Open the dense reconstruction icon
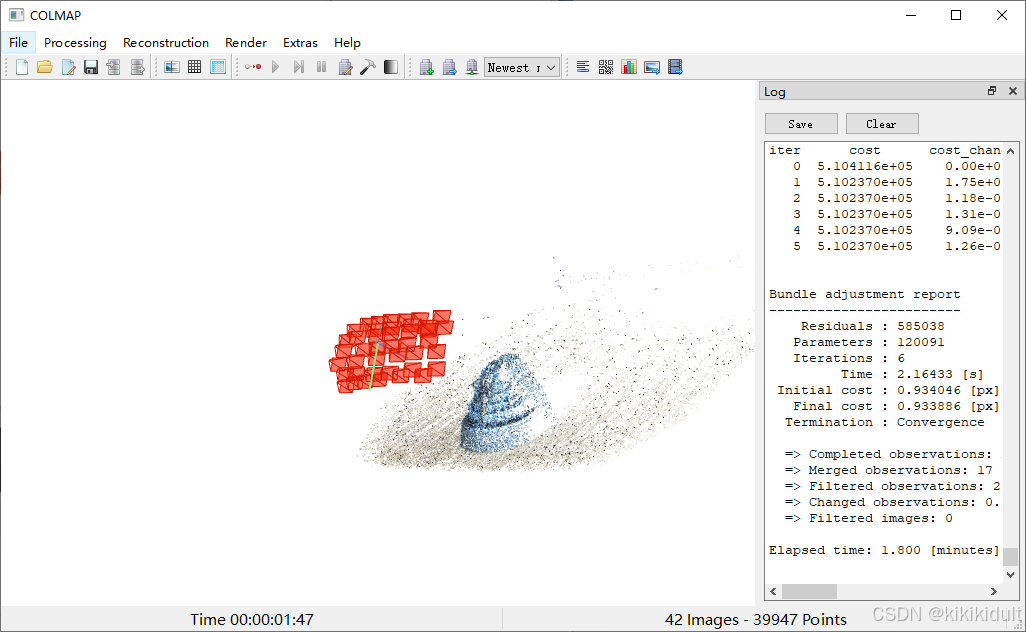Image resolution: width=1026 pixels, height=632 pixels. (x=391, y=67)
